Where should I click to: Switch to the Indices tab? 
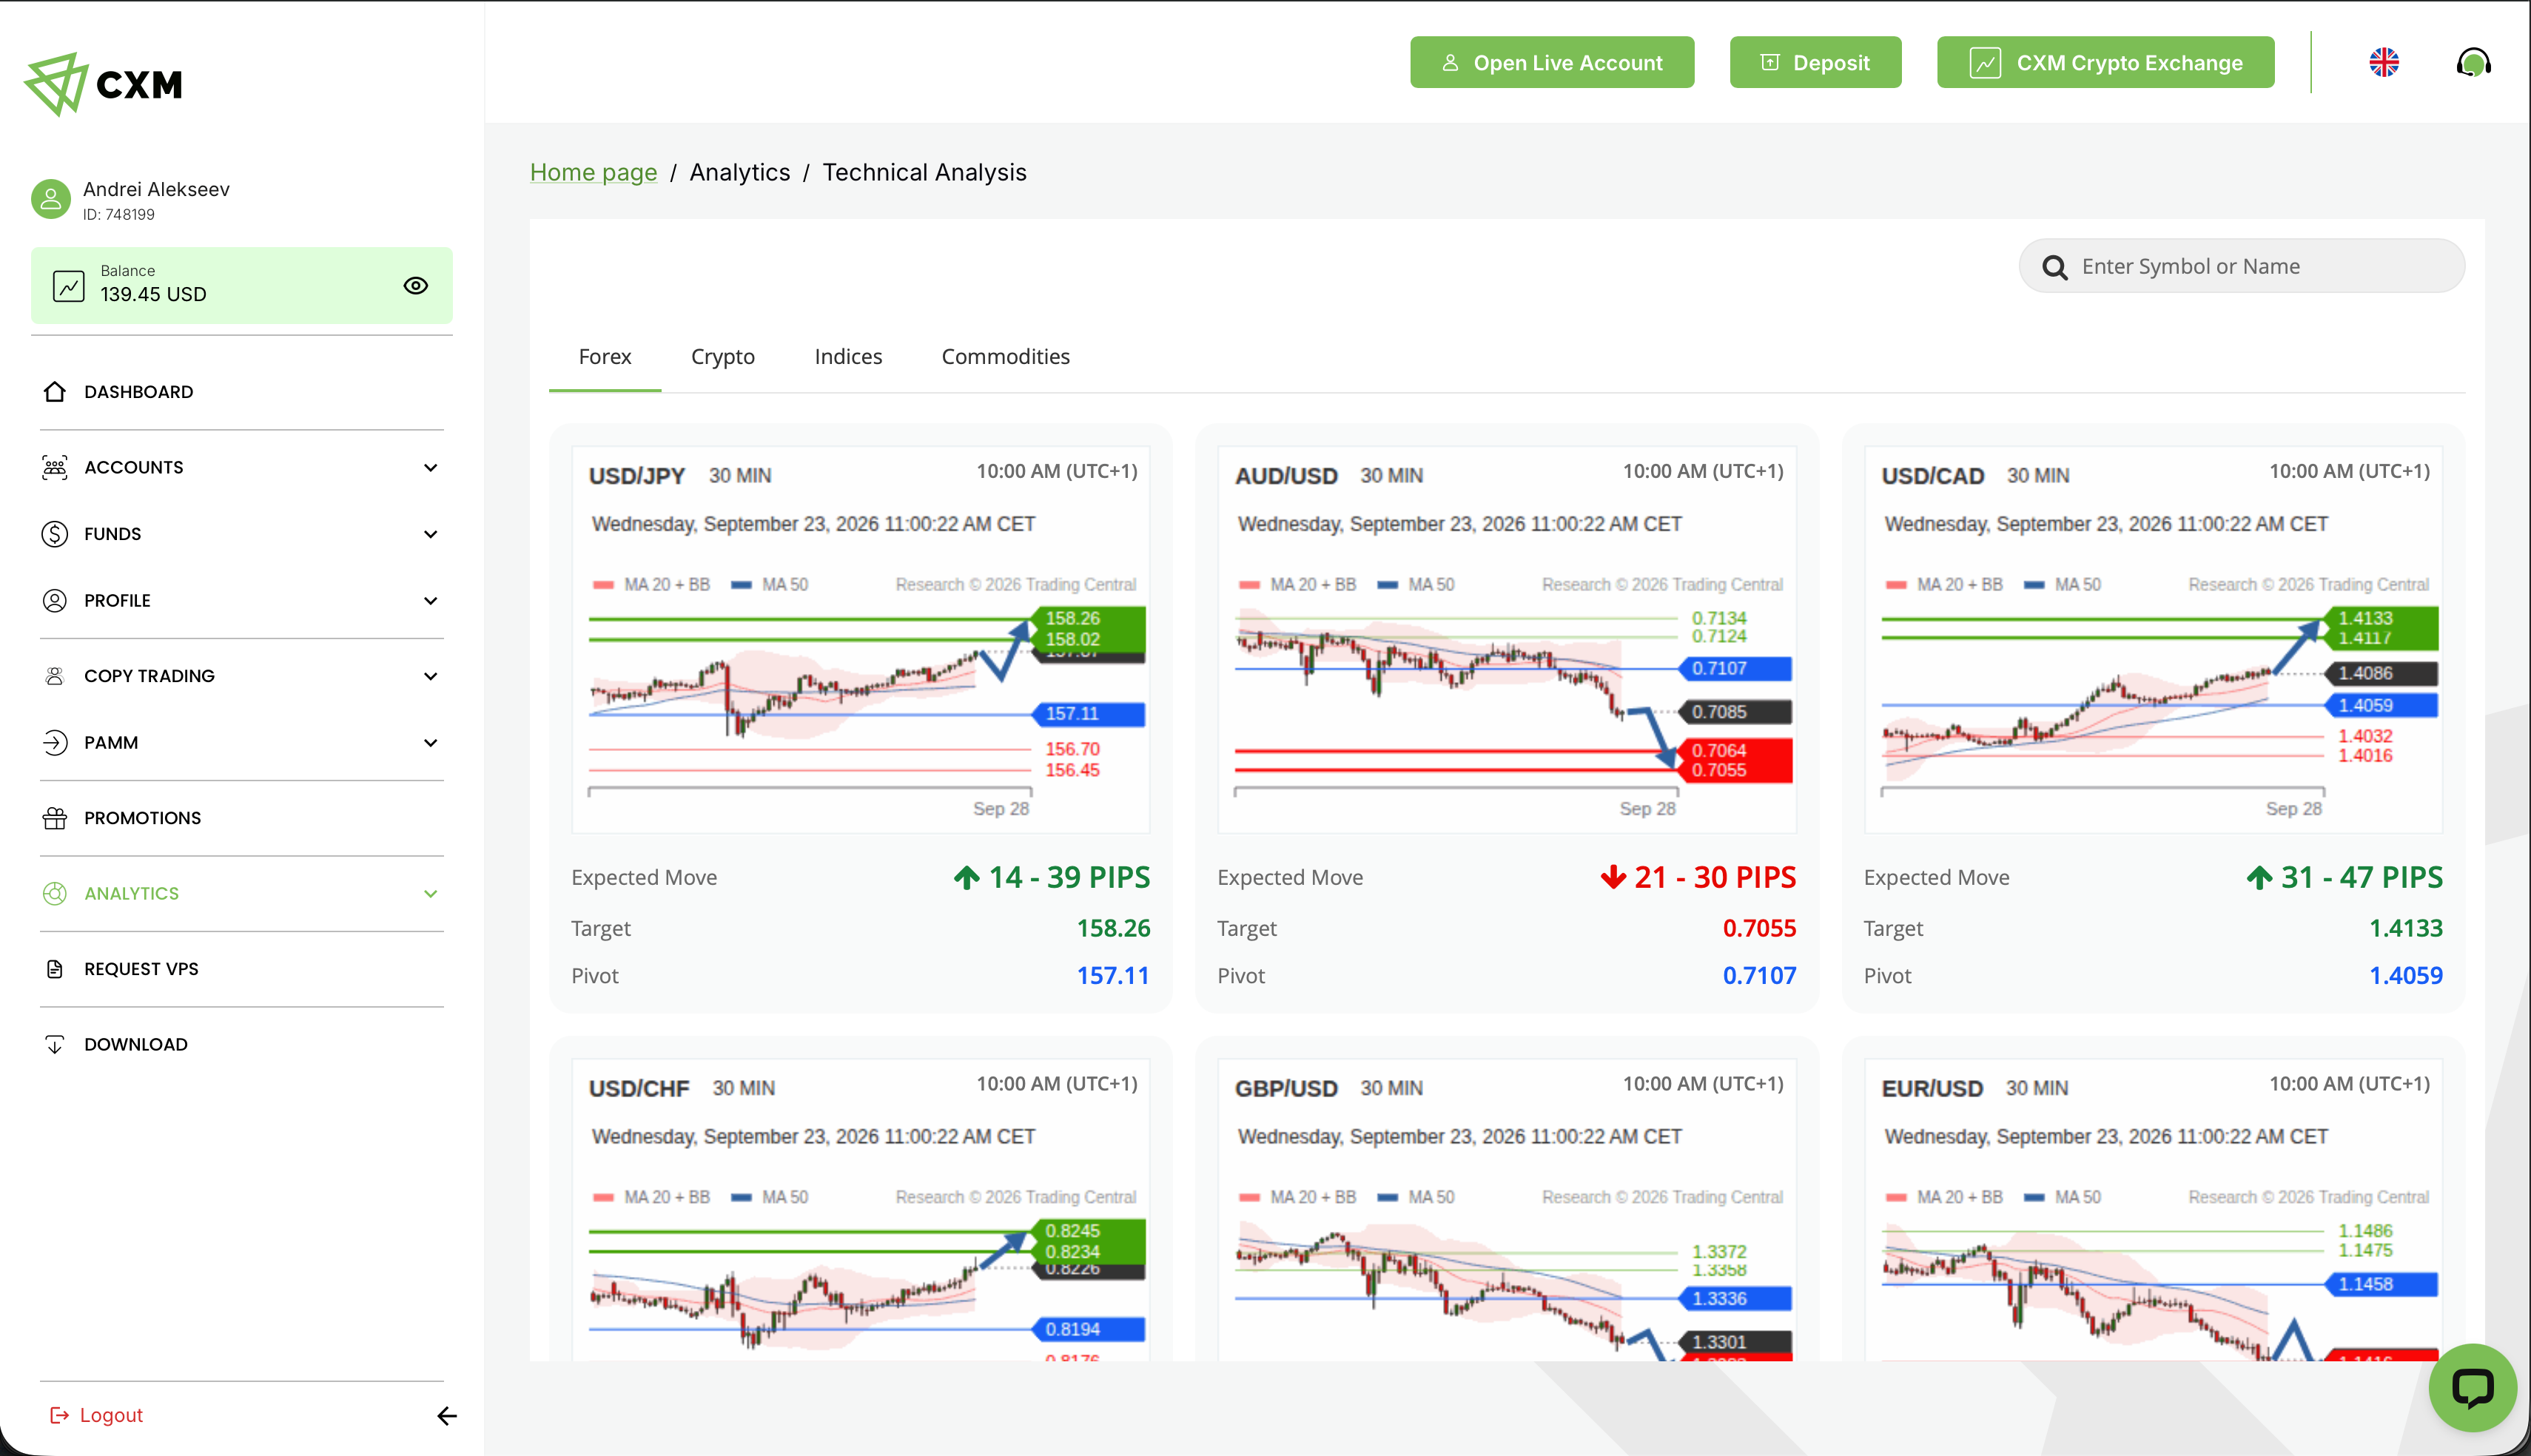[848, 357]
